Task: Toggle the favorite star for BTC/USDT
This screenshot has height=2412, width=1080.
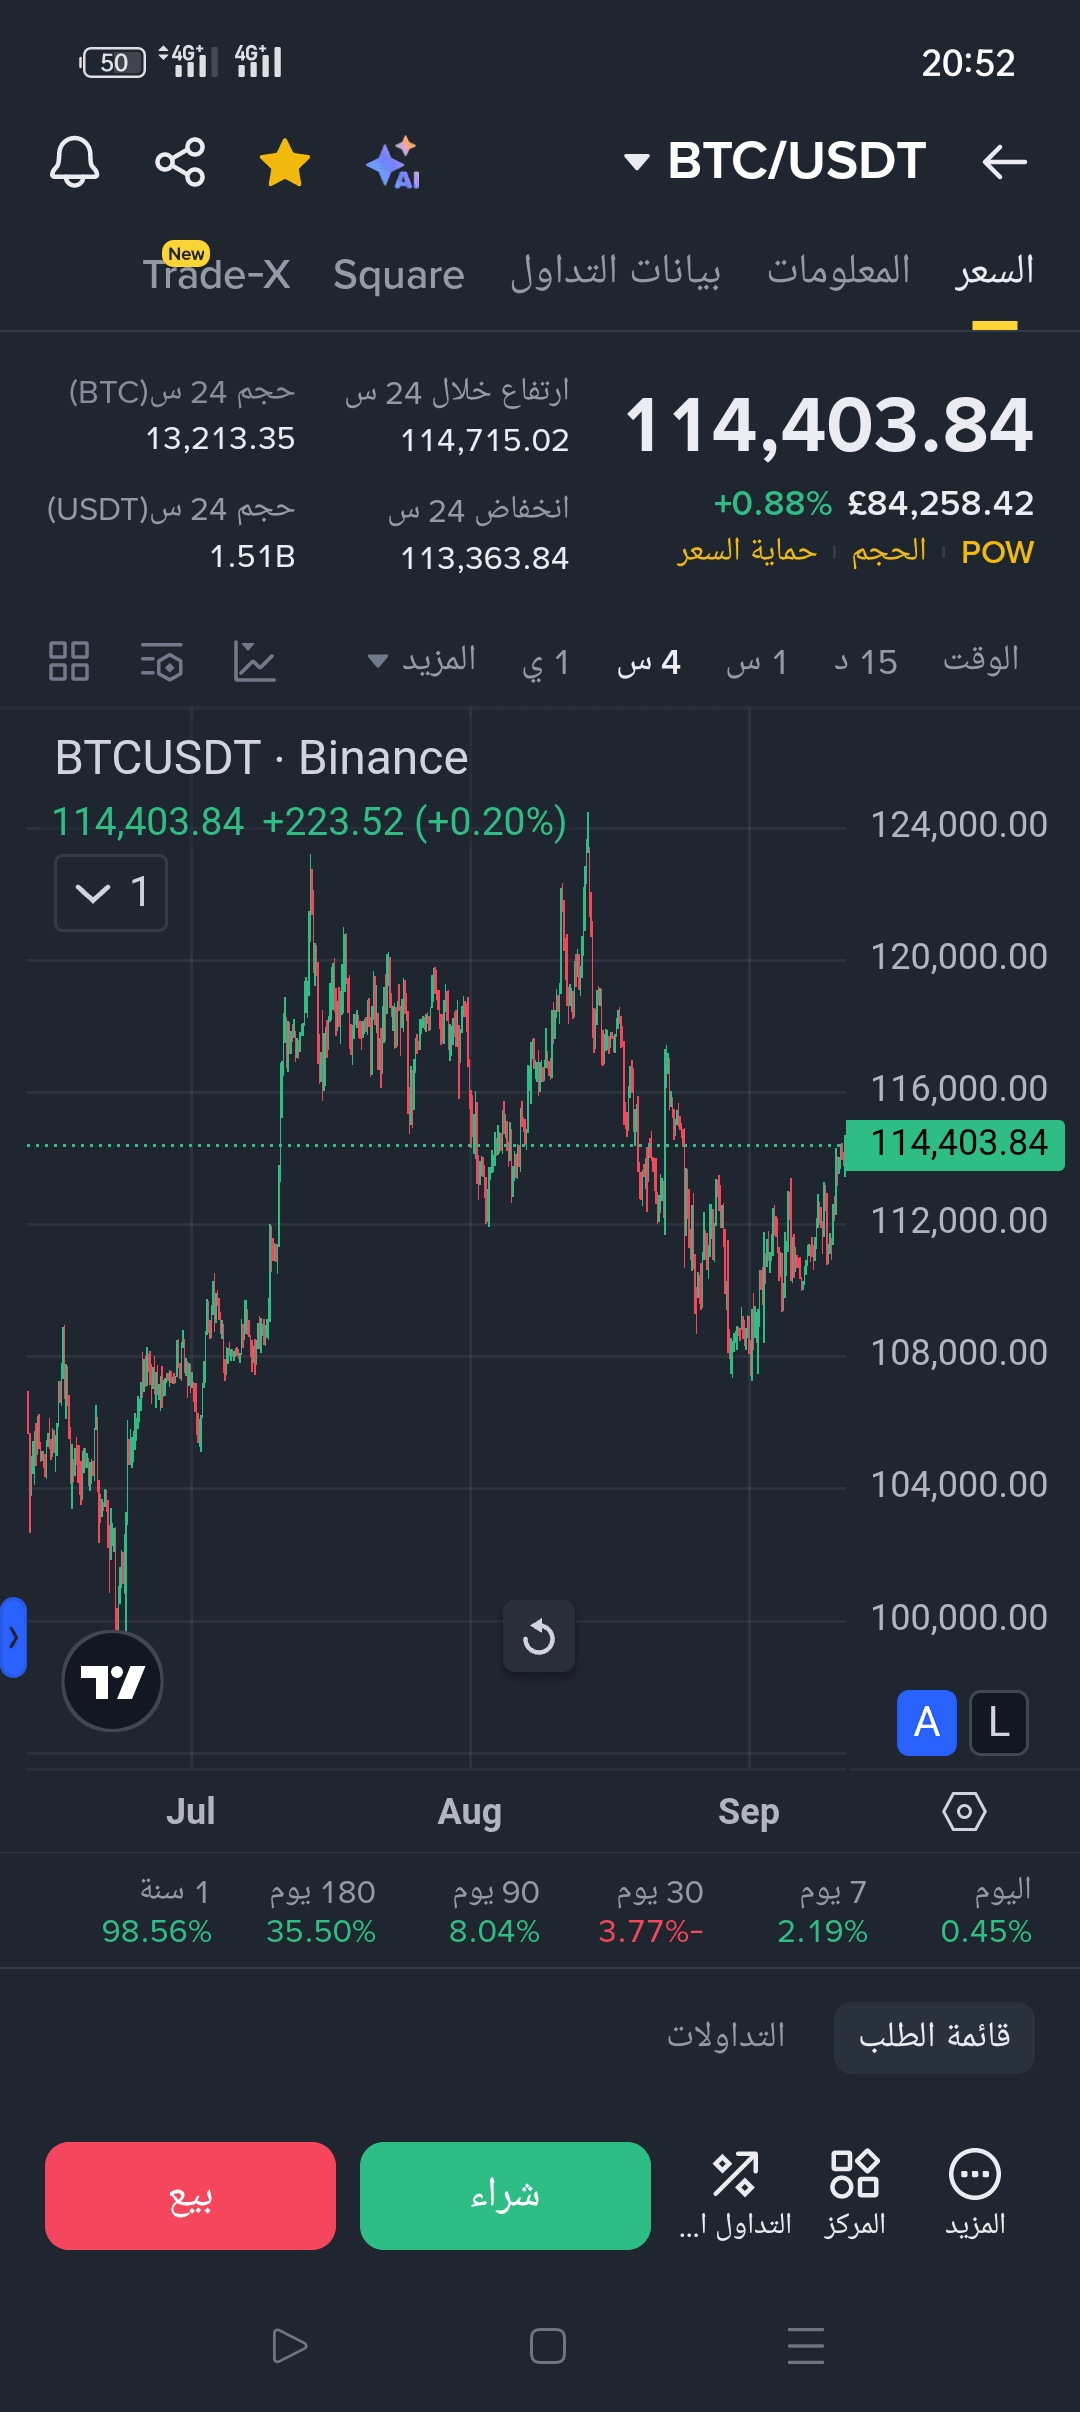Action: coord(285,162)
